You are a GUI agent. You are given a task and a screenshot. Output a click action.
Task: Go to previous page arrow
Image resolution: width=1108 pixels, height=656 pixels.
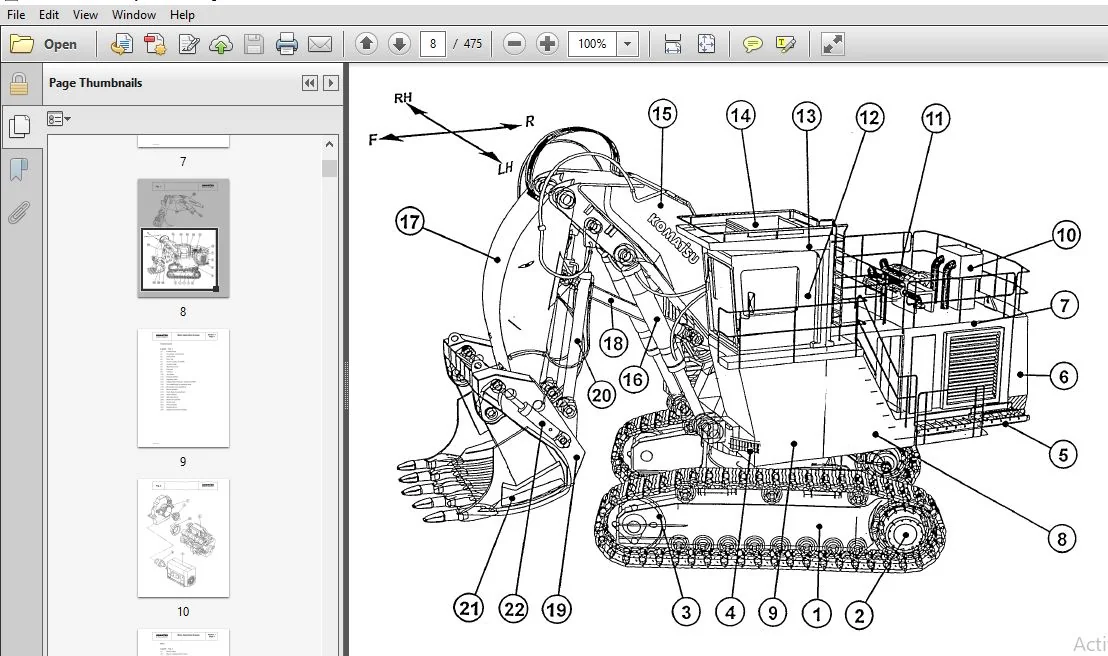point(366,44)
